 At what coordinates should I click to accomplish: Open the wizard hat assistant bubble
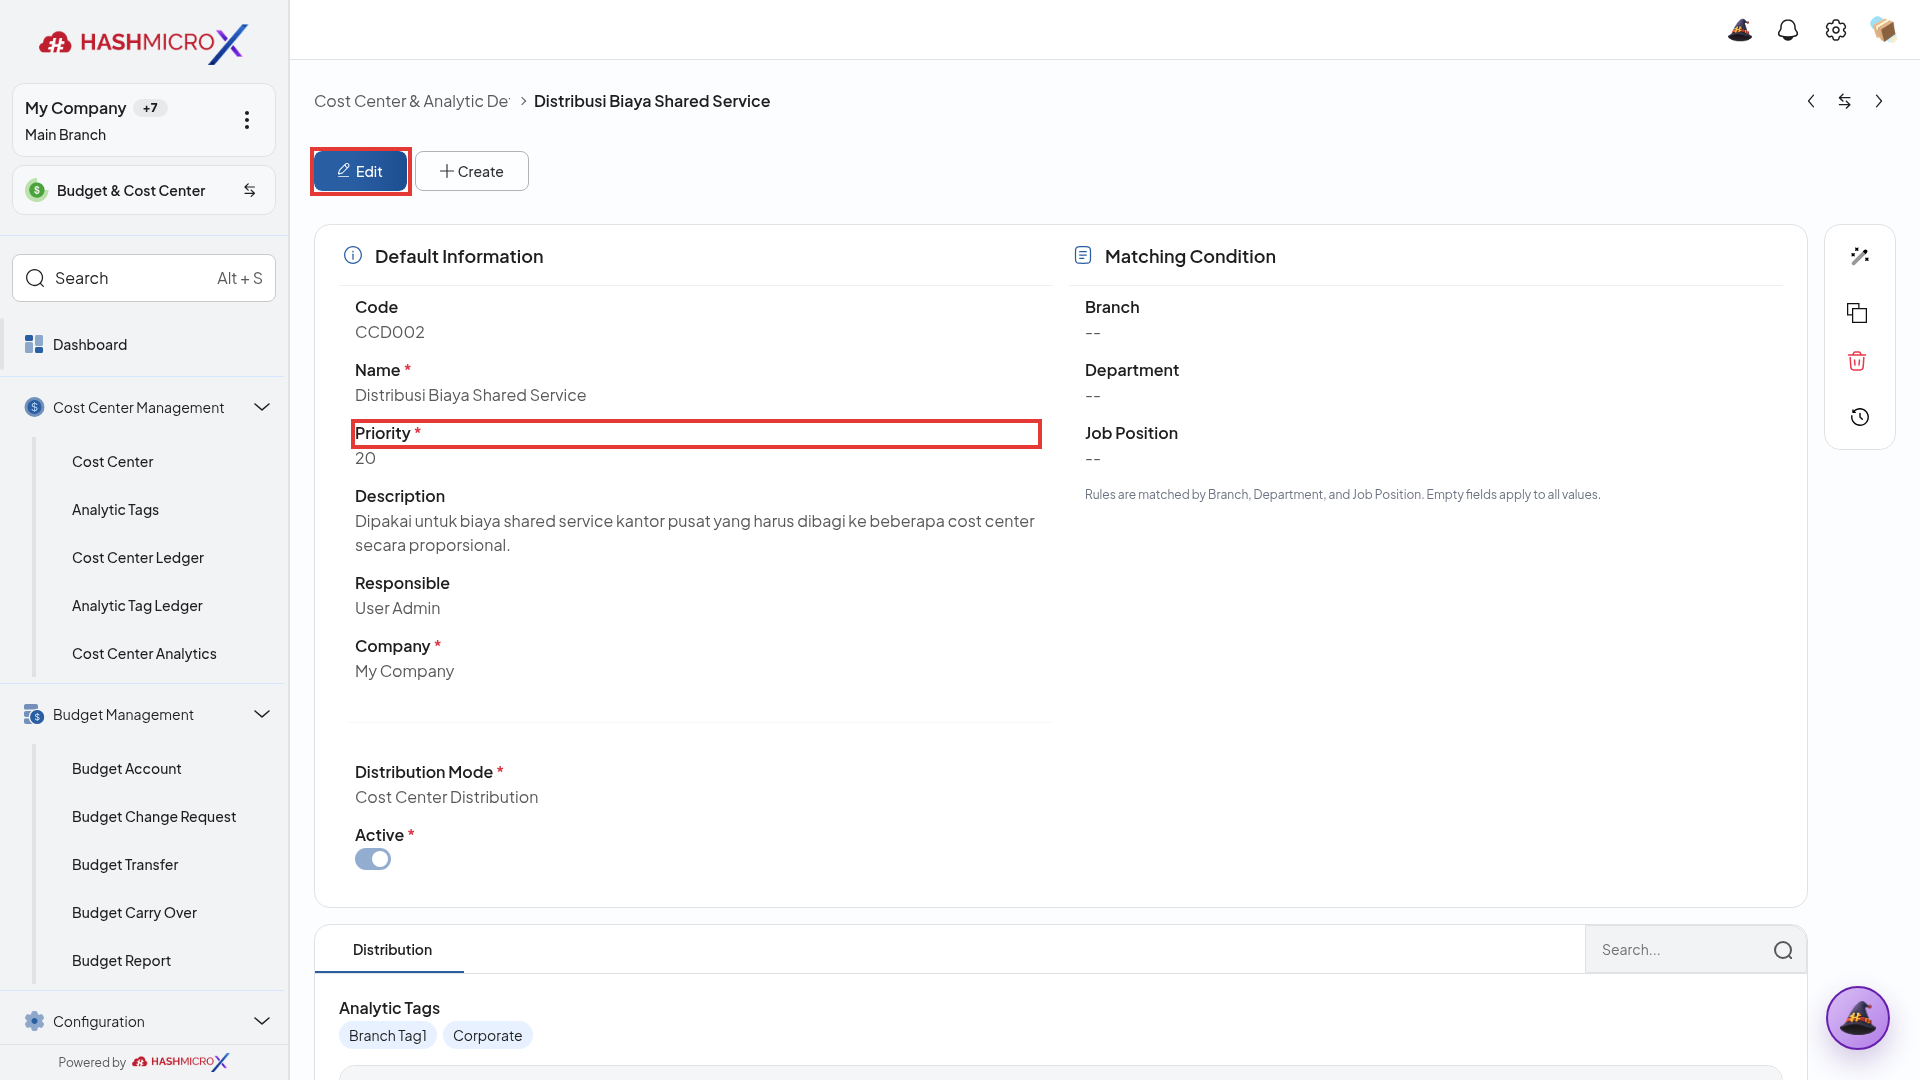click(x=1857, y=1018)
